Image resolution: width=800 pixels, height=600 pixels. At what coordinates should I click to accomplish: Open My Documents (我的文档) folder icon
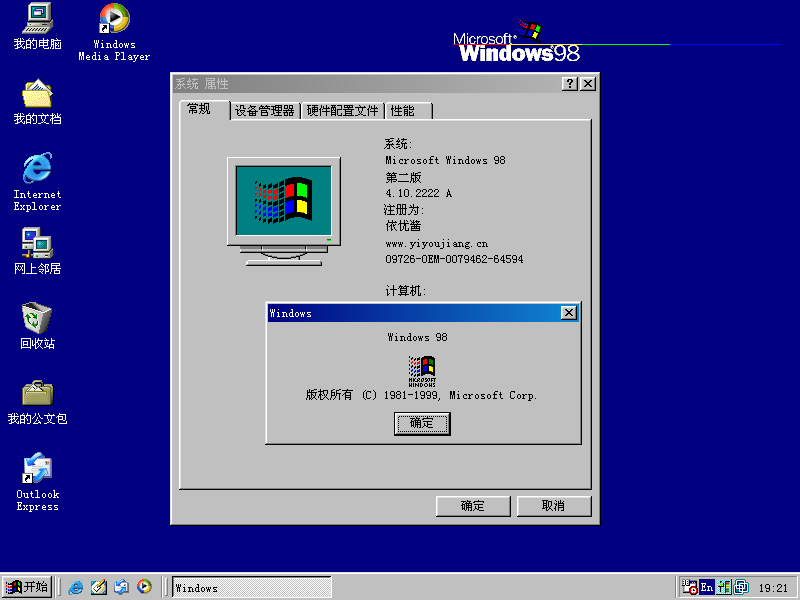pyautogui.click(x=37, y=95)
